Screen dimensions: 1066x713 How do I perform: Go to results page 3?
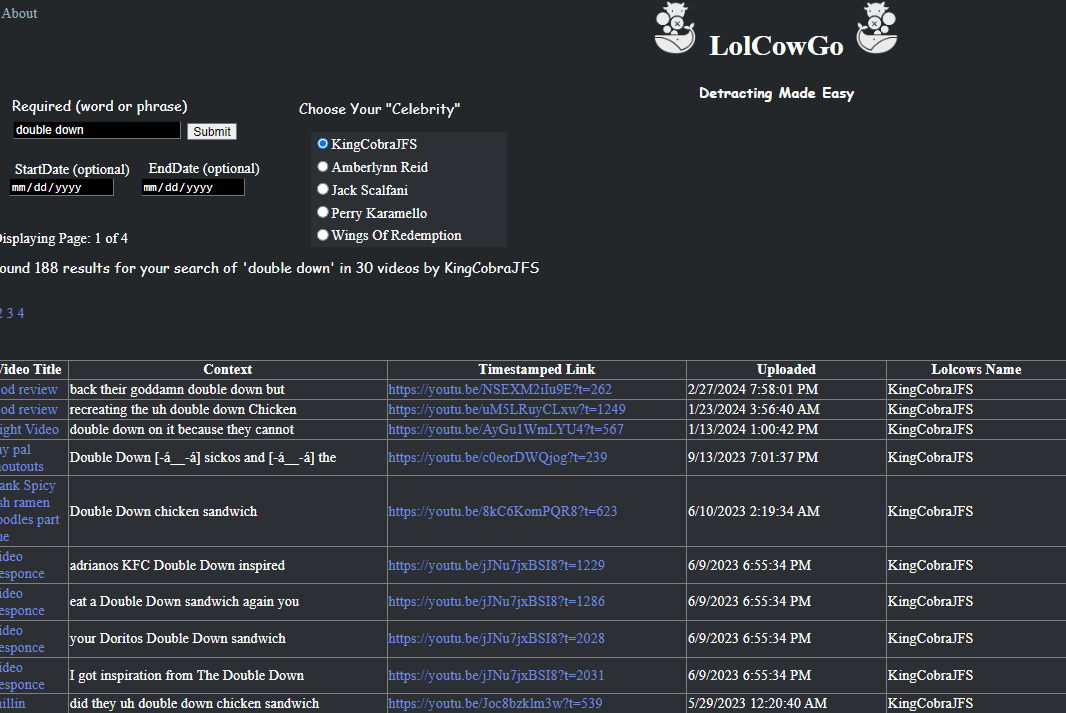coord(10,313)
